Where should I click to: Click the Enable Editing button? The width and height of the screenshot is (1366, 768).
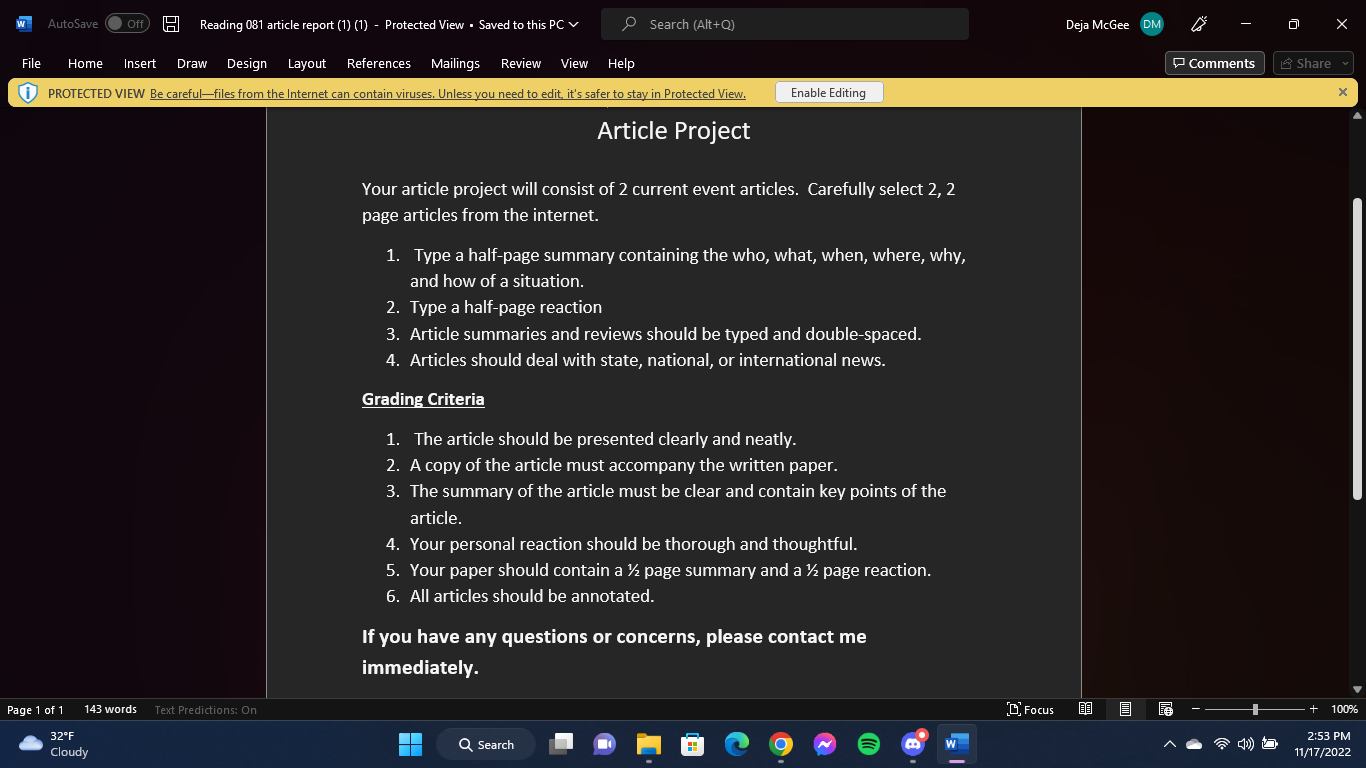click(829, 93)
